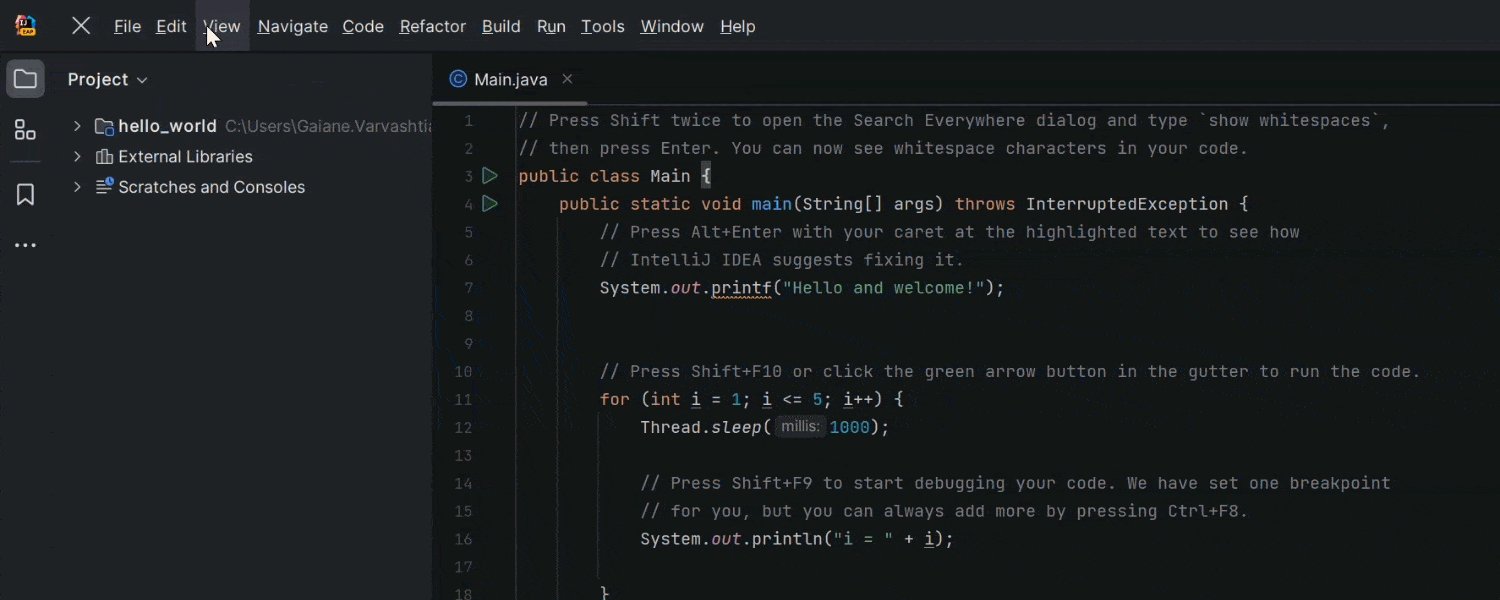
Task: Close the Main.java editor tab
Action: pyautogui.click(x=567, y=79)
